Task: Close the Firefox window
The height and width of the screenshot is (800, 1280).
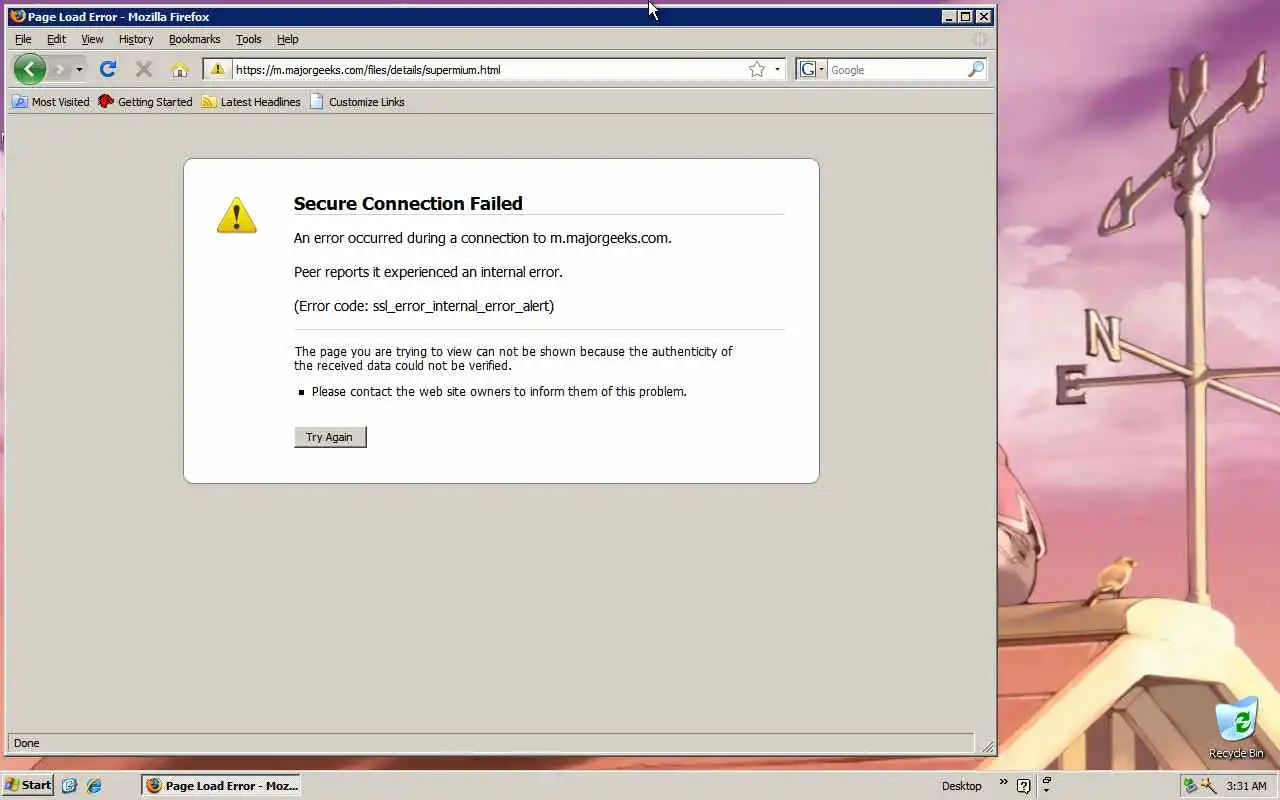Action: [984, 16]
